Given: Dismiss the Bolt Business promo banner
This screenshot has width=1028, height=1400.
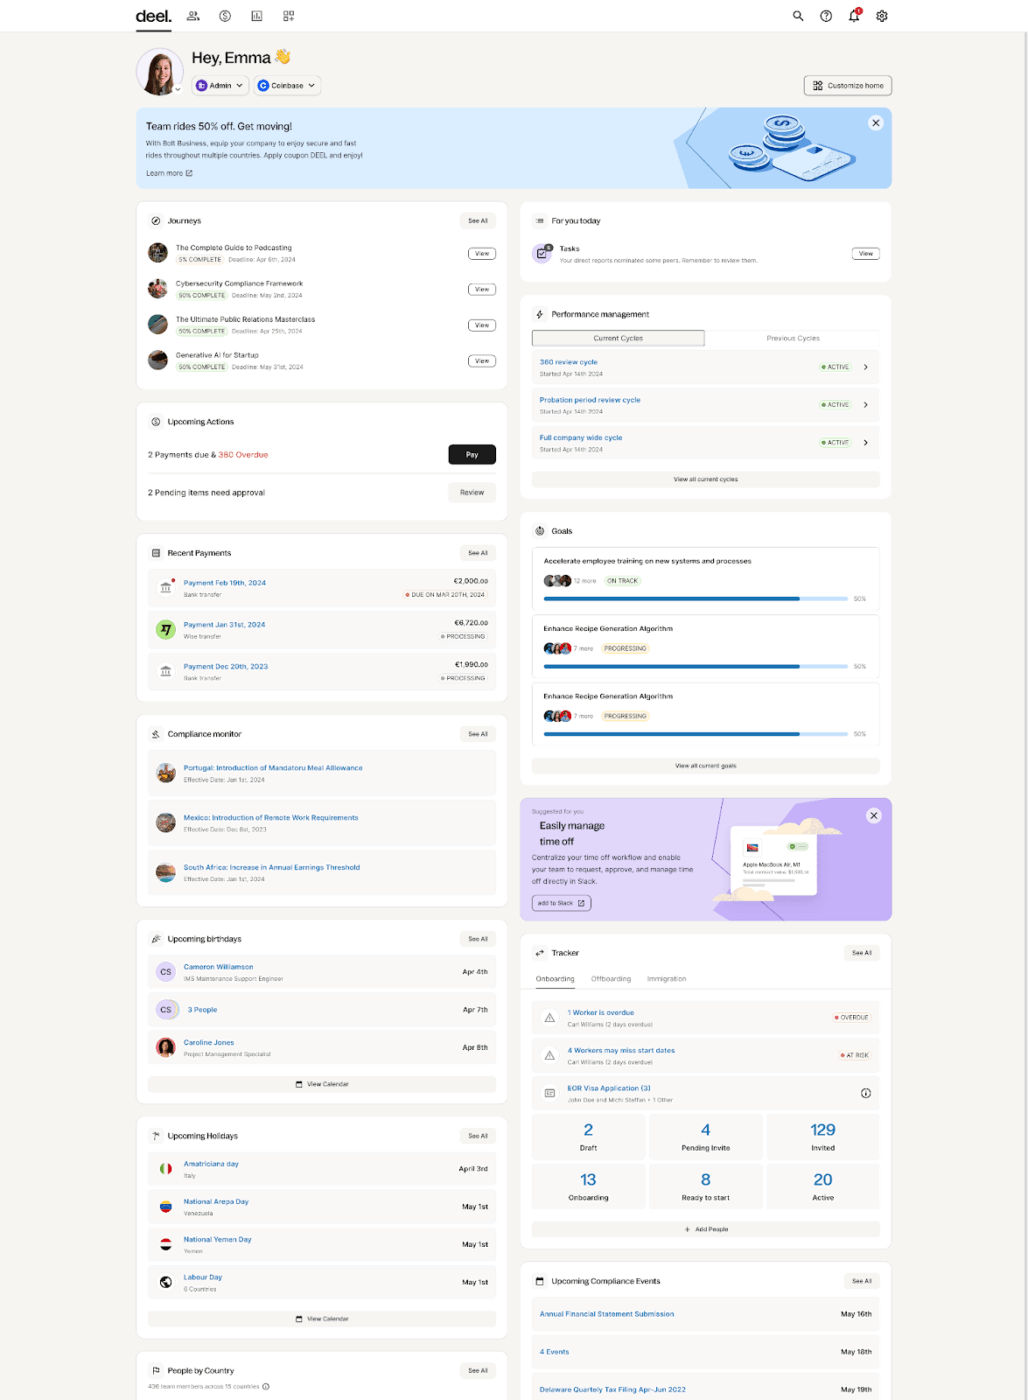Looking at the screenshot, I should click(x=876, y=122).
